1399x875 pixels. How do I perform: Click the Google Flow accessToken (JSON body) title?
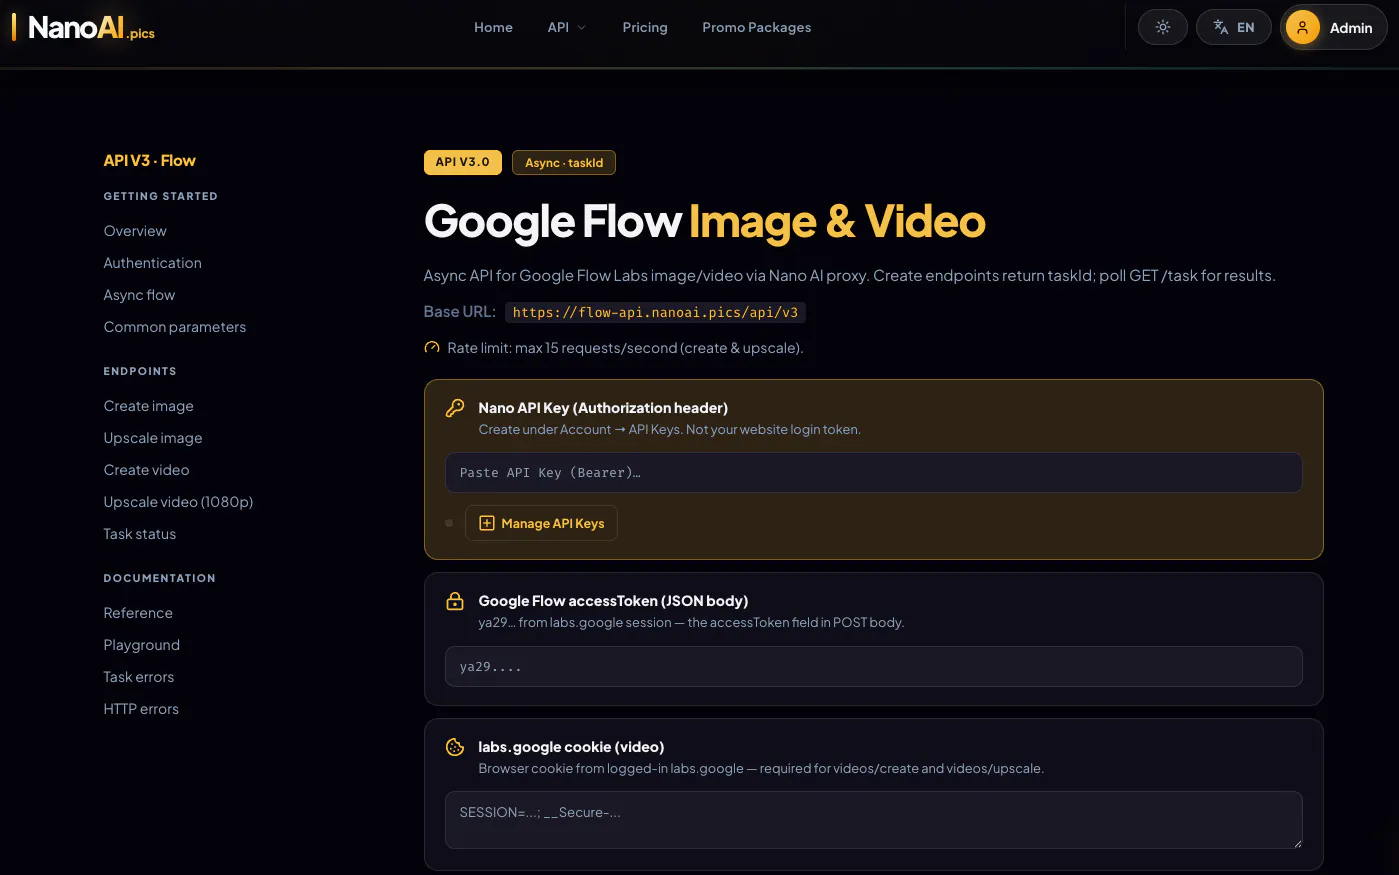(613, 601)
